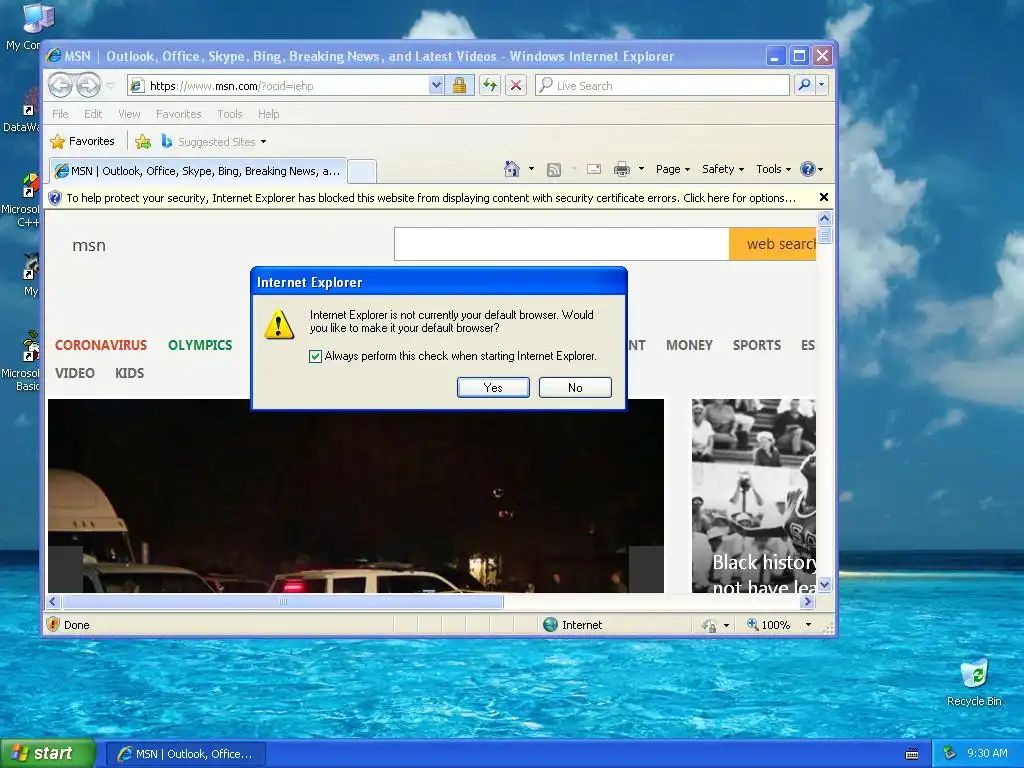Click the warning icon in the dialog
This screenshot has width=1024, height=768.
tap(279, 324)
